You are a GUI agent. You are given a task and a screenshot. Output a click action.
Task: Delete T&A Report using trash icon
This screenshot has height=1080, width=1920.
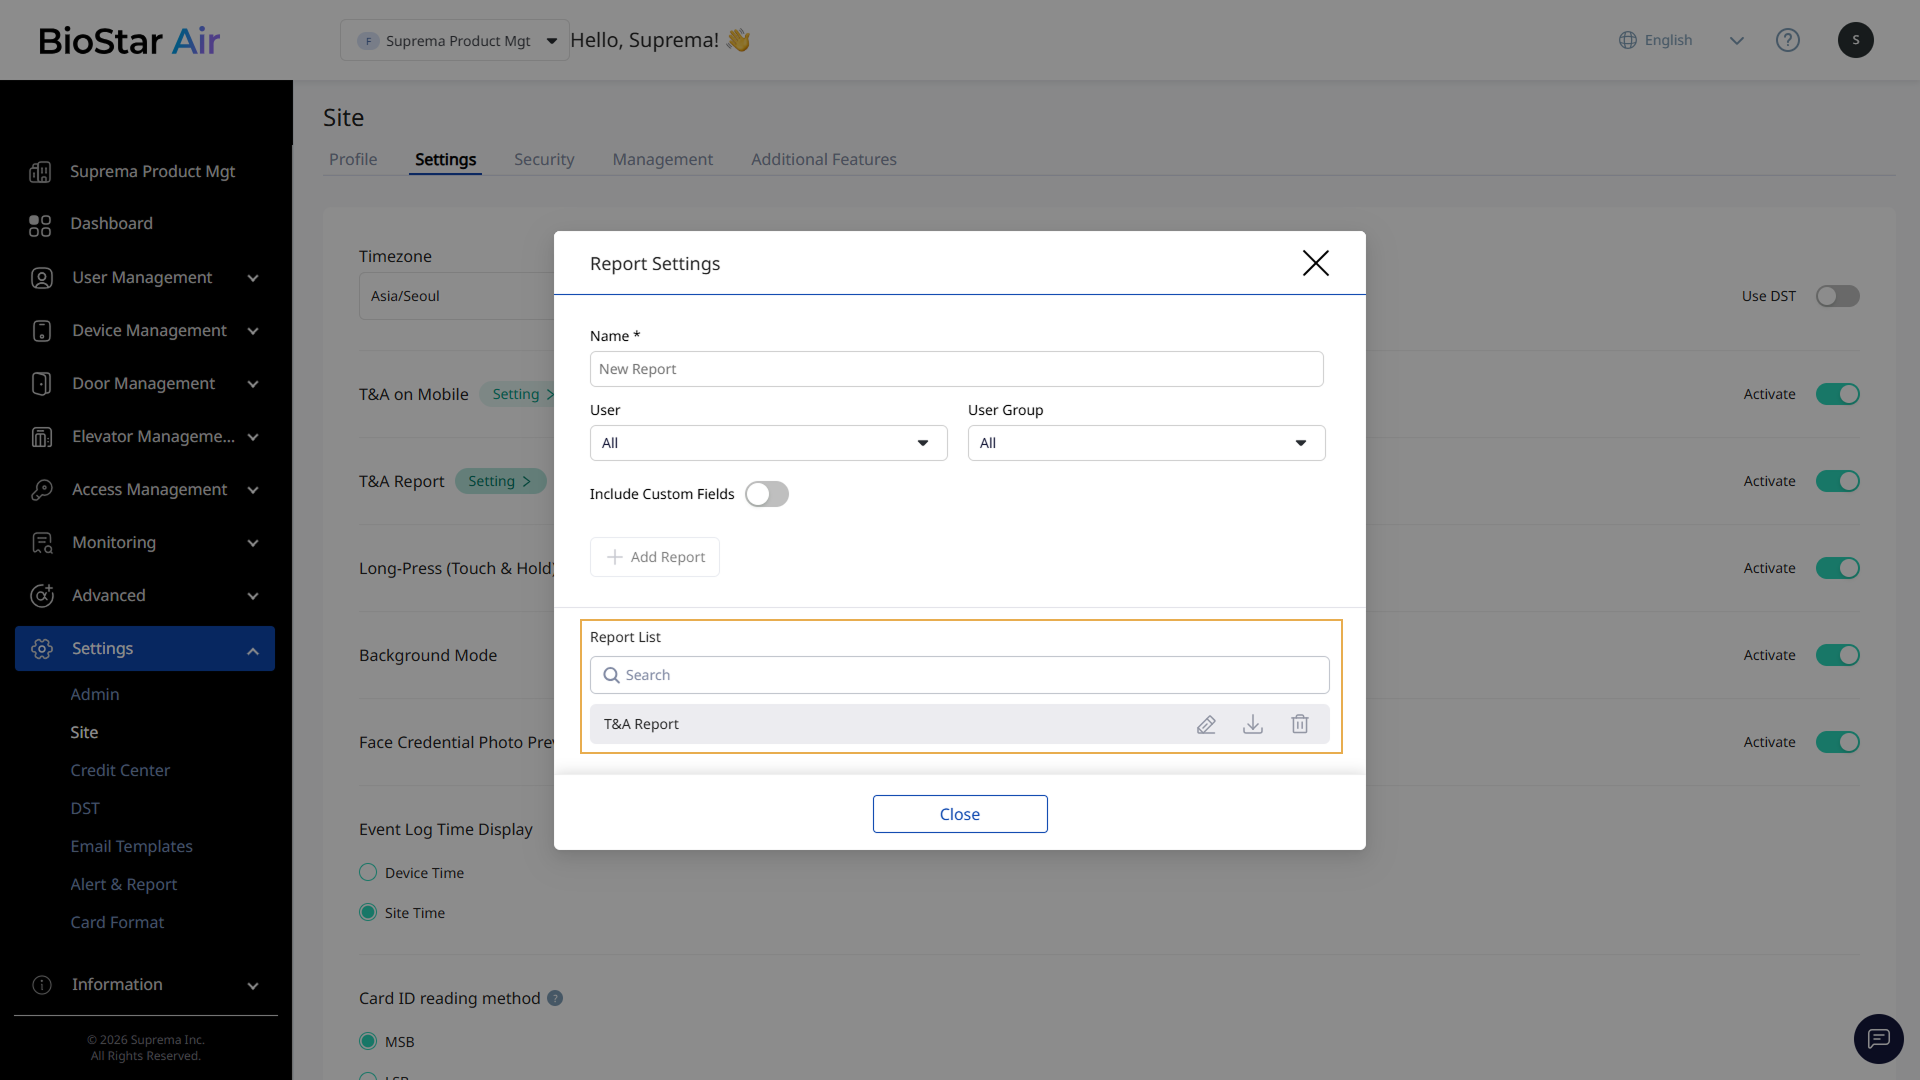click(x=1299, y=724)
